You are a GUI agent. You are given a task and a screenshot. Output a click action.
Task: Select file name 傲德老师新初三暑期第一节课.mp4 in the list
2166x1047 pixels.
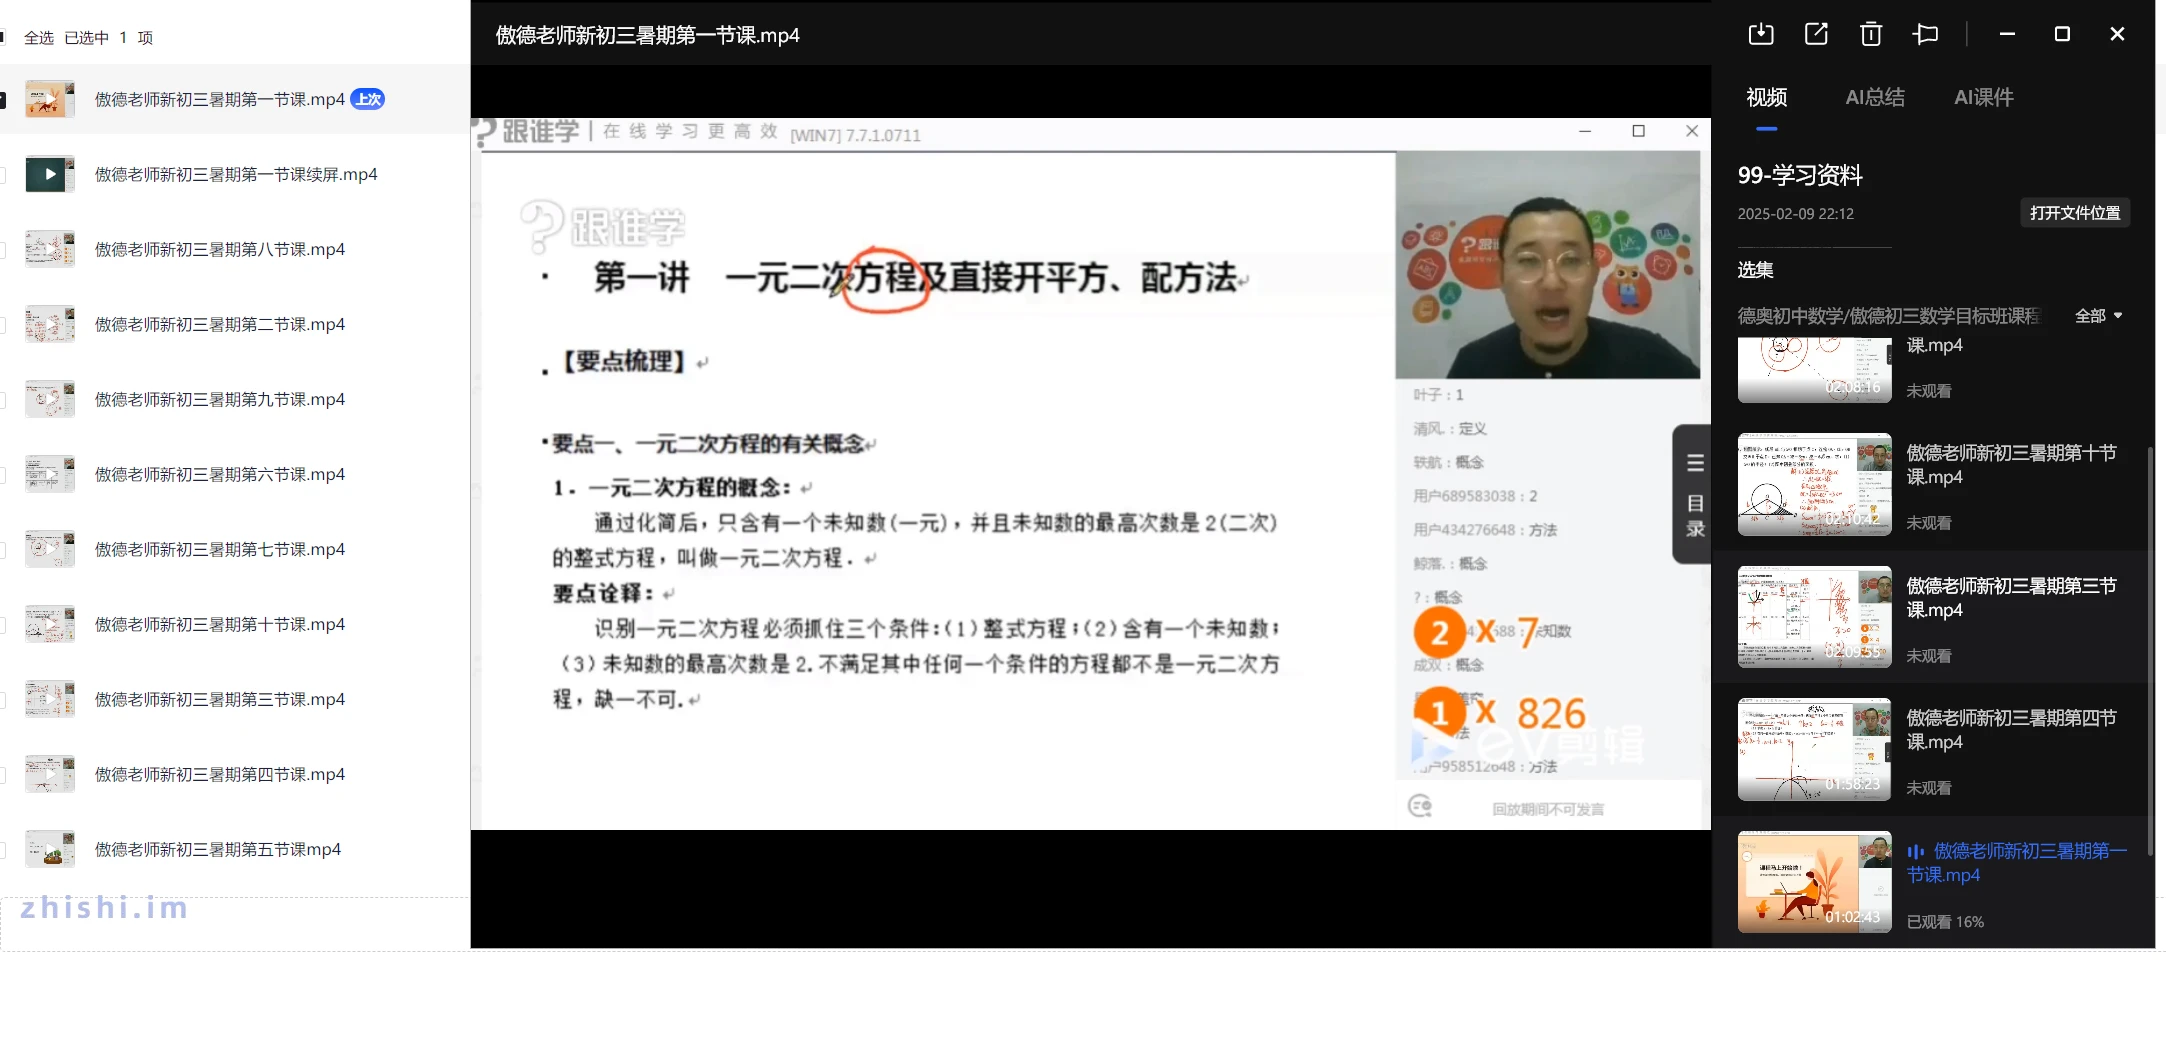coord(220,99)
